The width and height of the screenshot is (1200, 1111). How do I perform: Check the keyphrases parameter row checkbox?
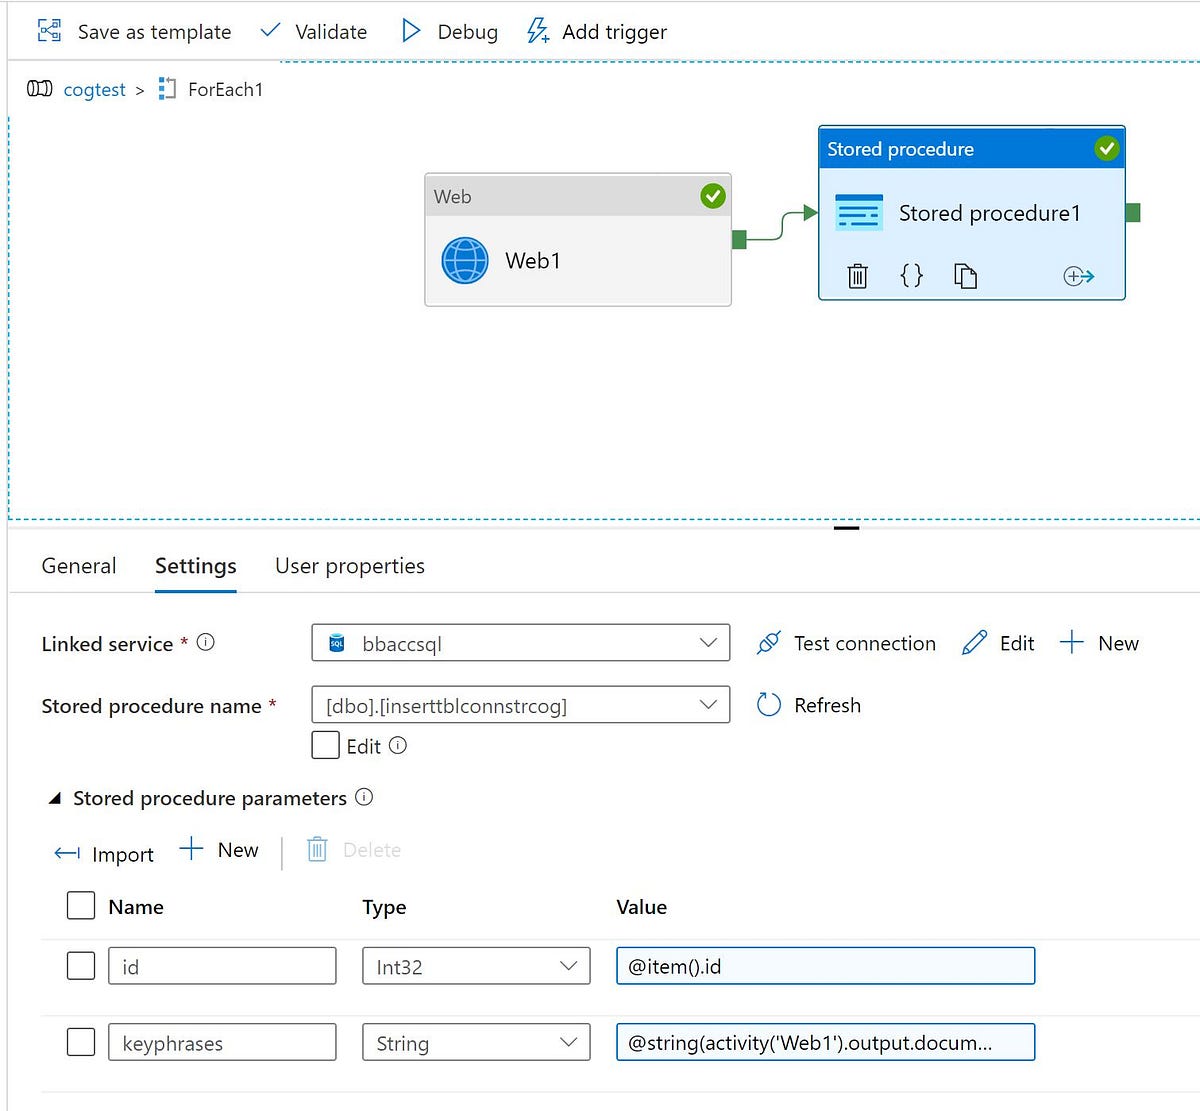point(80,1041)
